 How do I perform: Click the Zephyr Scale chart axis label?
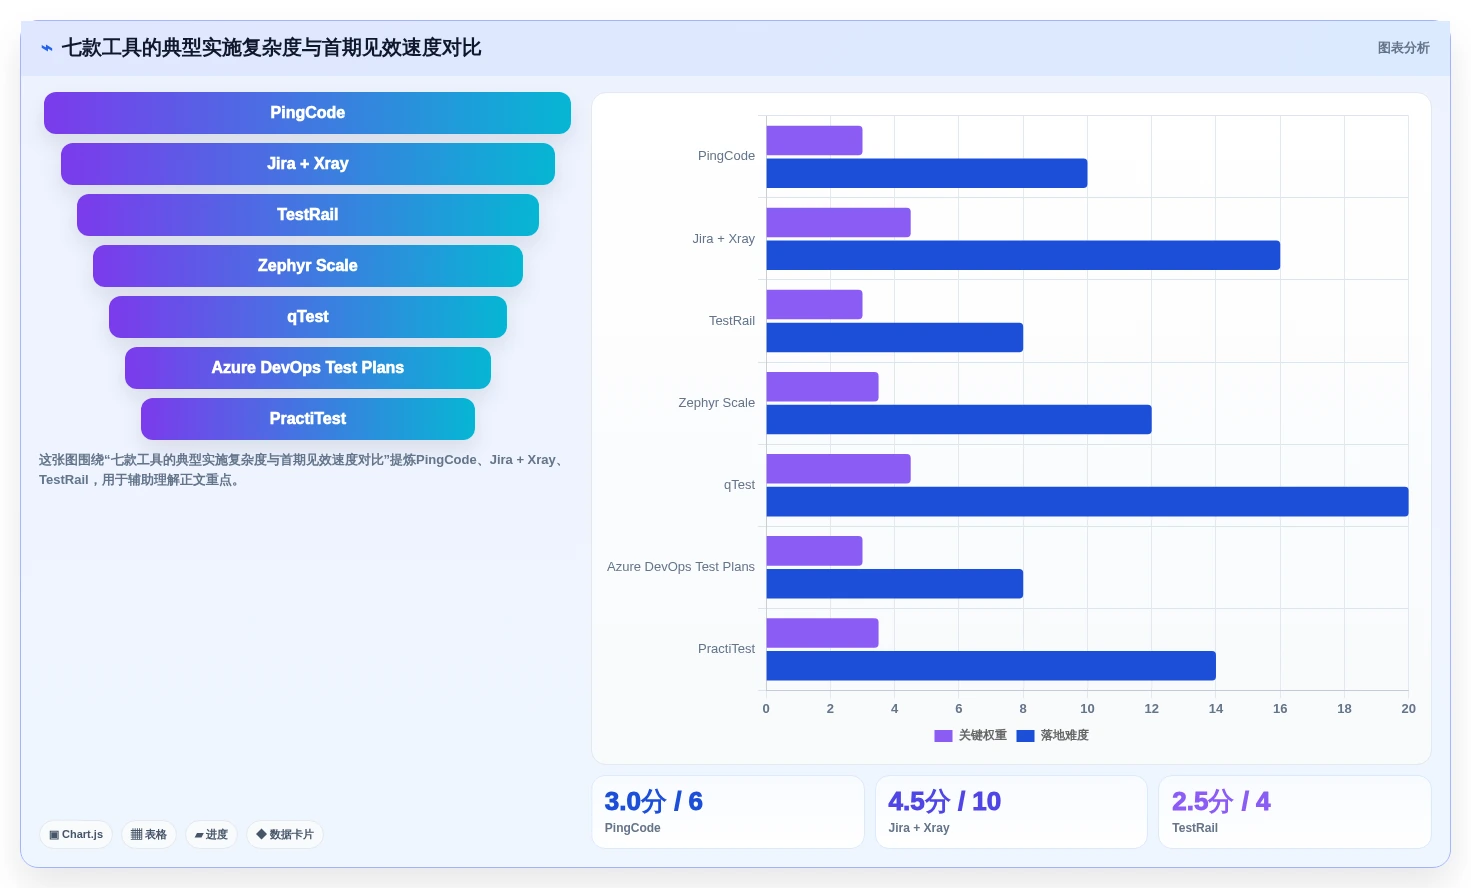[716, 403]
